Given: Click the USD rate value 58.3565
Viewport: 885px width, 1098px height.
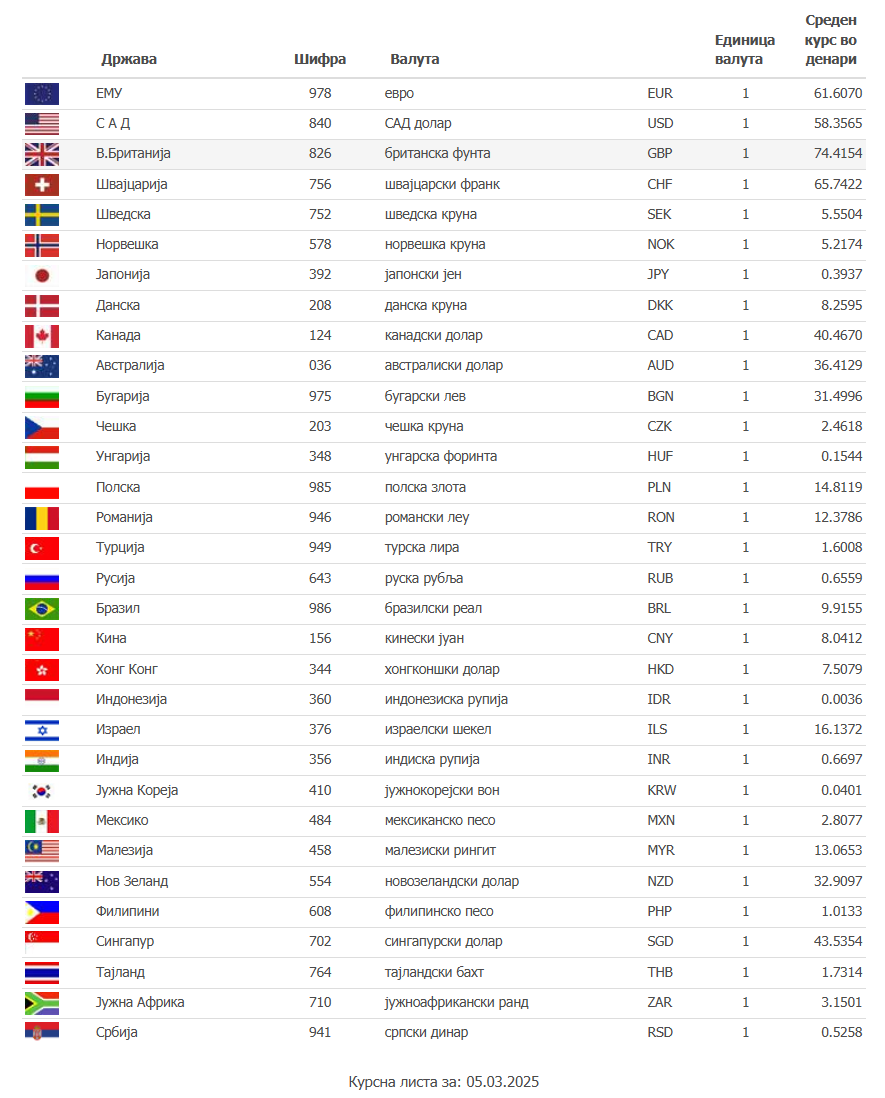Looking at the screenshot, I should [x=837, y=124].
